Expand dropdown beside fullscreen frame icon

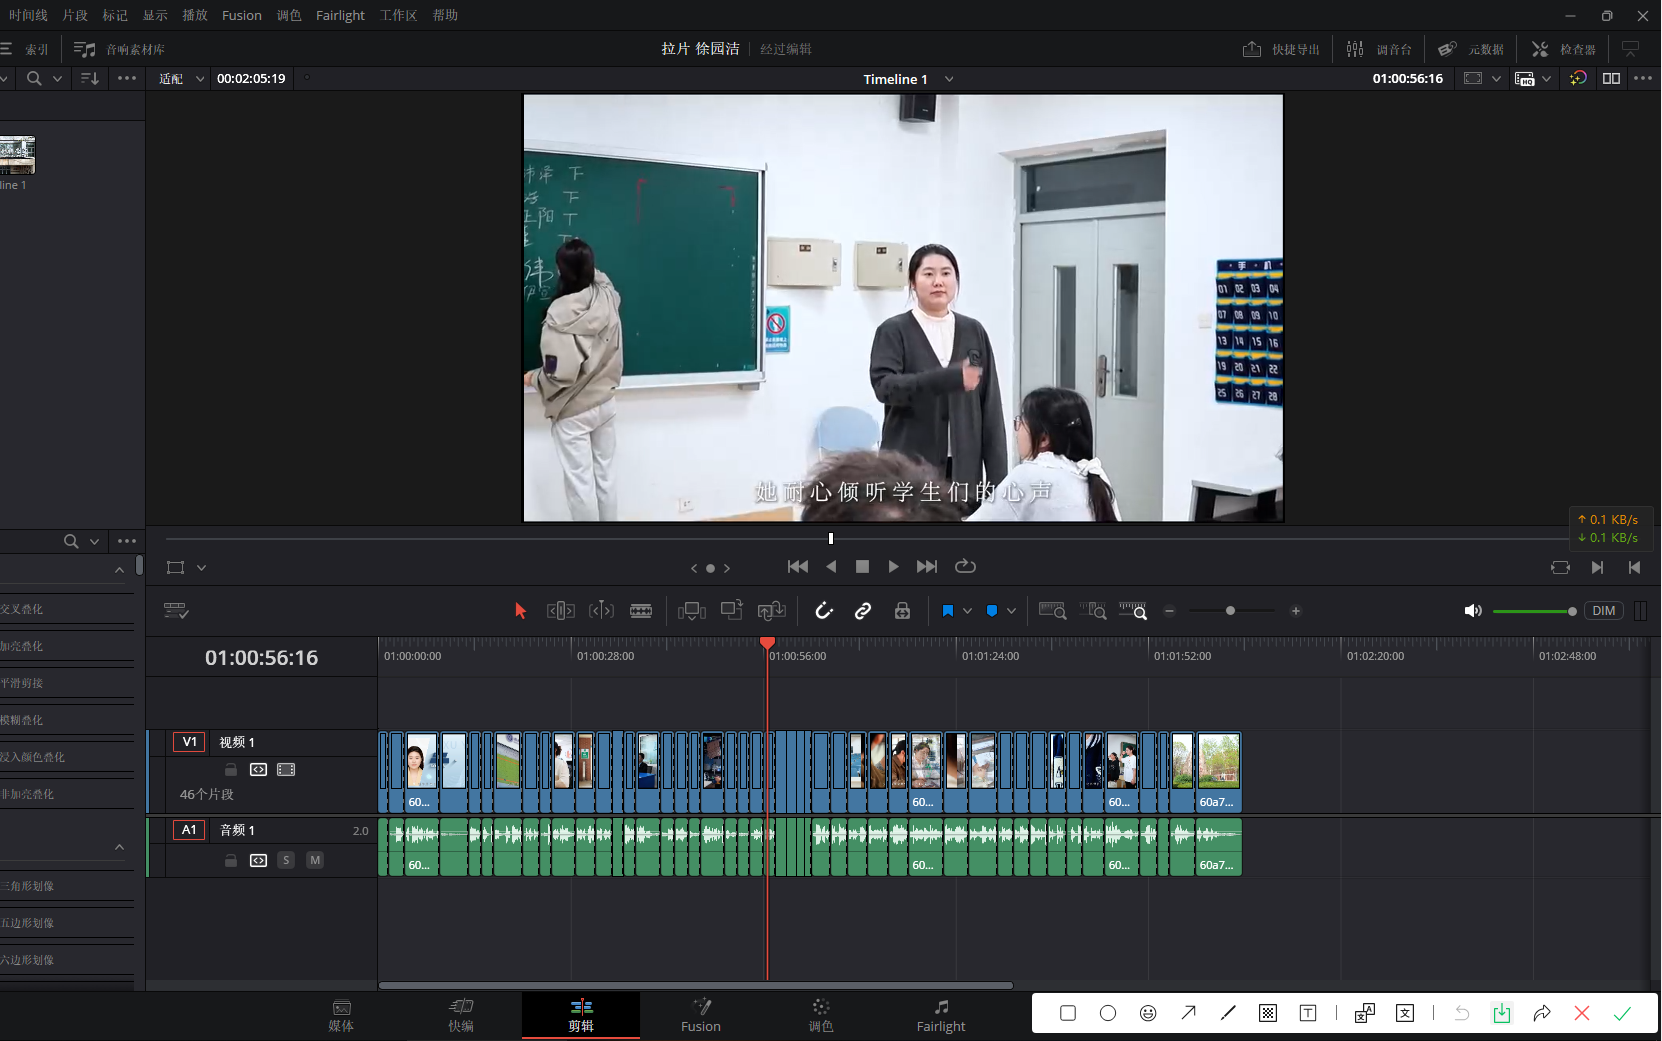click(x=1496, y=78)
